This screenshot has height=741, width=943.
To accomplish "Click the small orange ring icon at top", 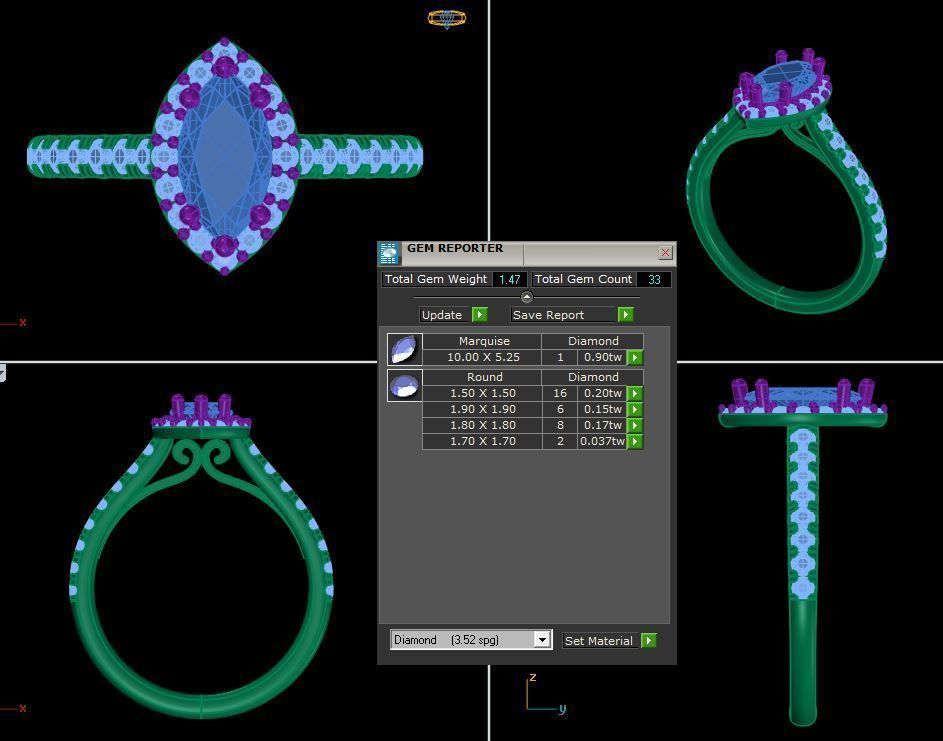I will pos(447,19).
